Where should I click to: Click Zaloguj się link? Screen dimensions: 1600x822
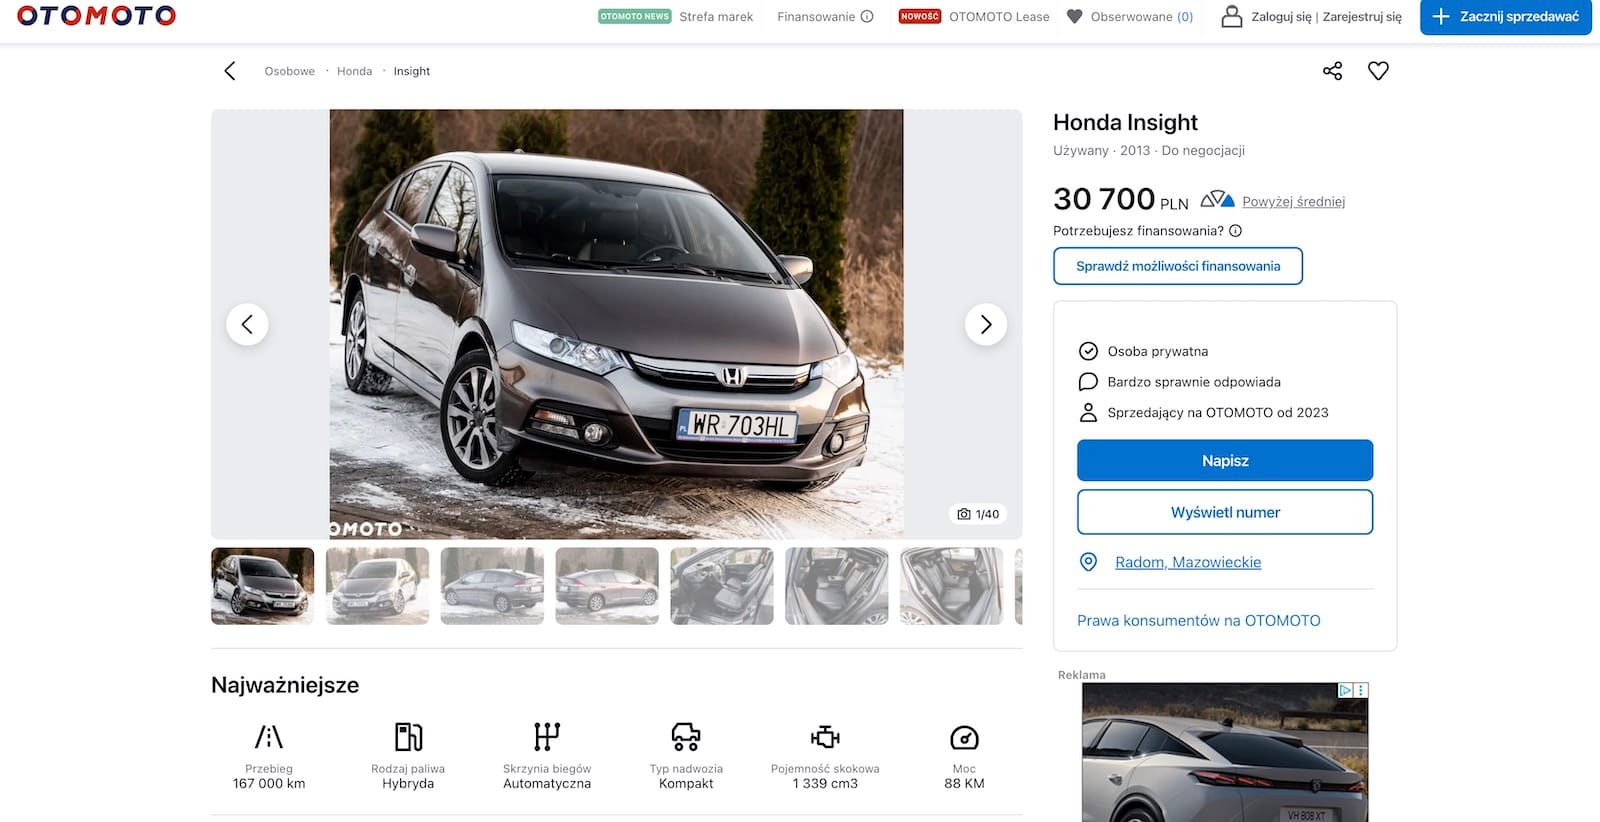pyautogui.click(x=1281, y=16)
